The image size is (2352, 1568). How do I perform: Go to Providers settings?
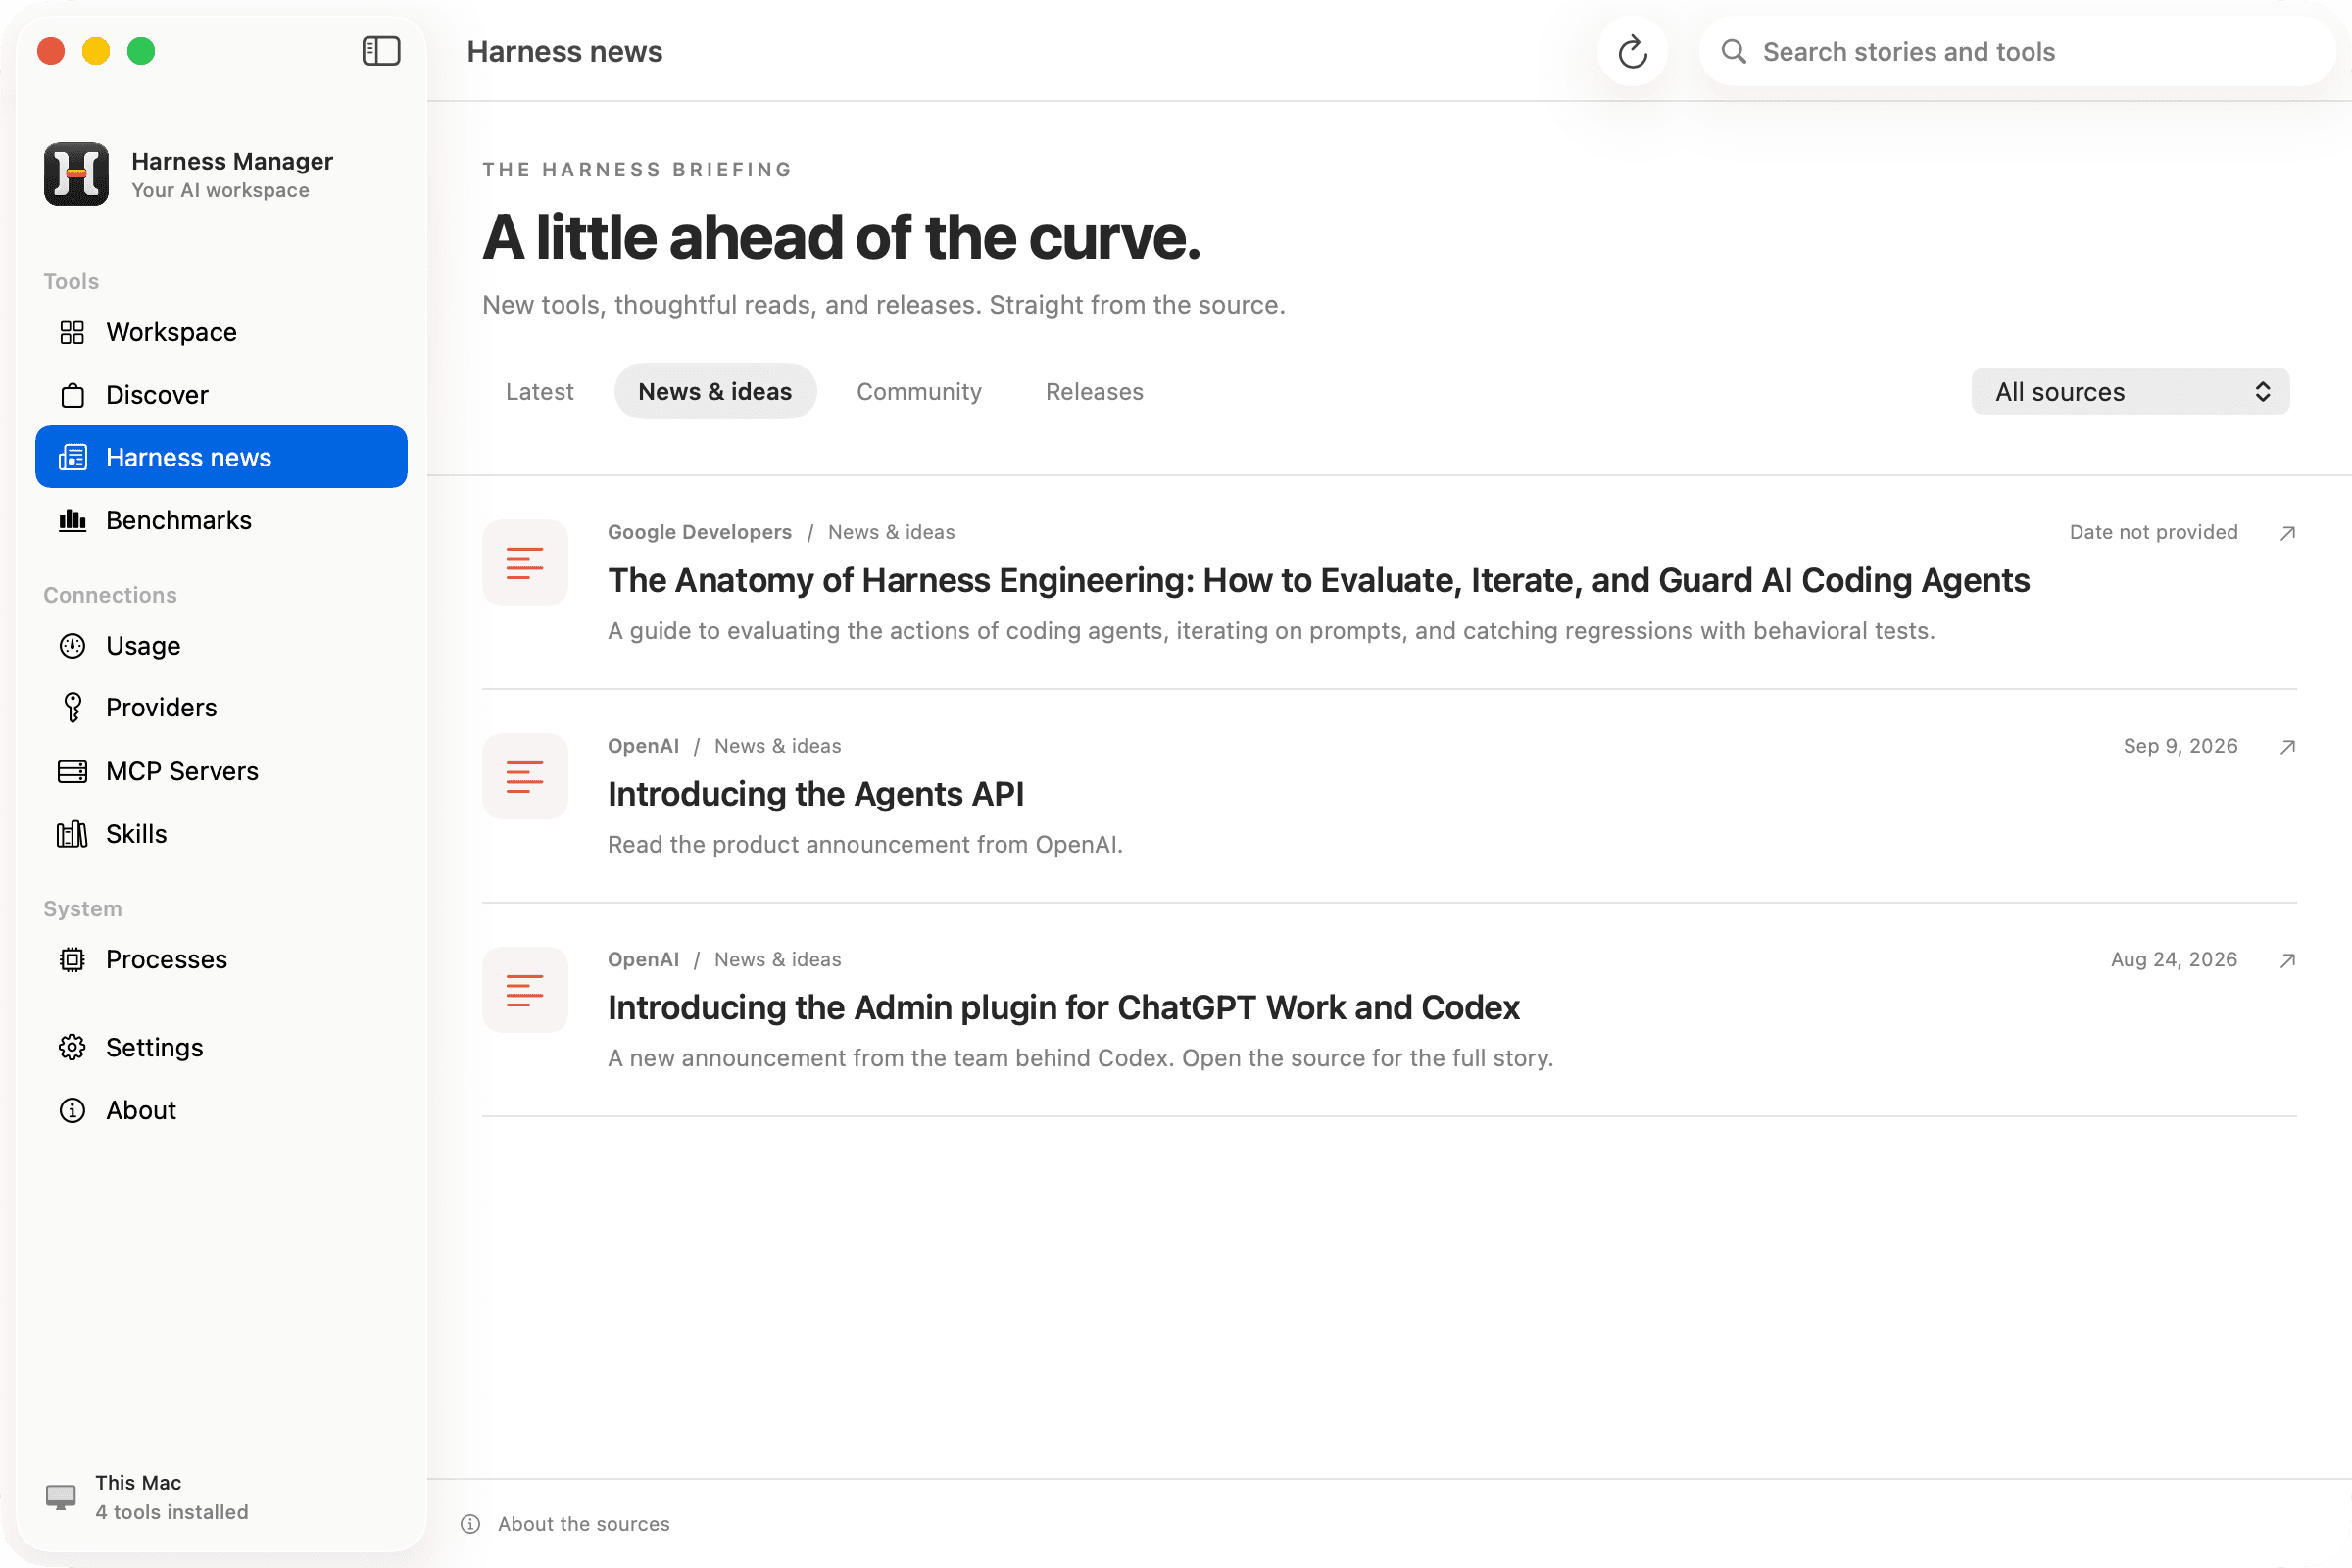221,708
